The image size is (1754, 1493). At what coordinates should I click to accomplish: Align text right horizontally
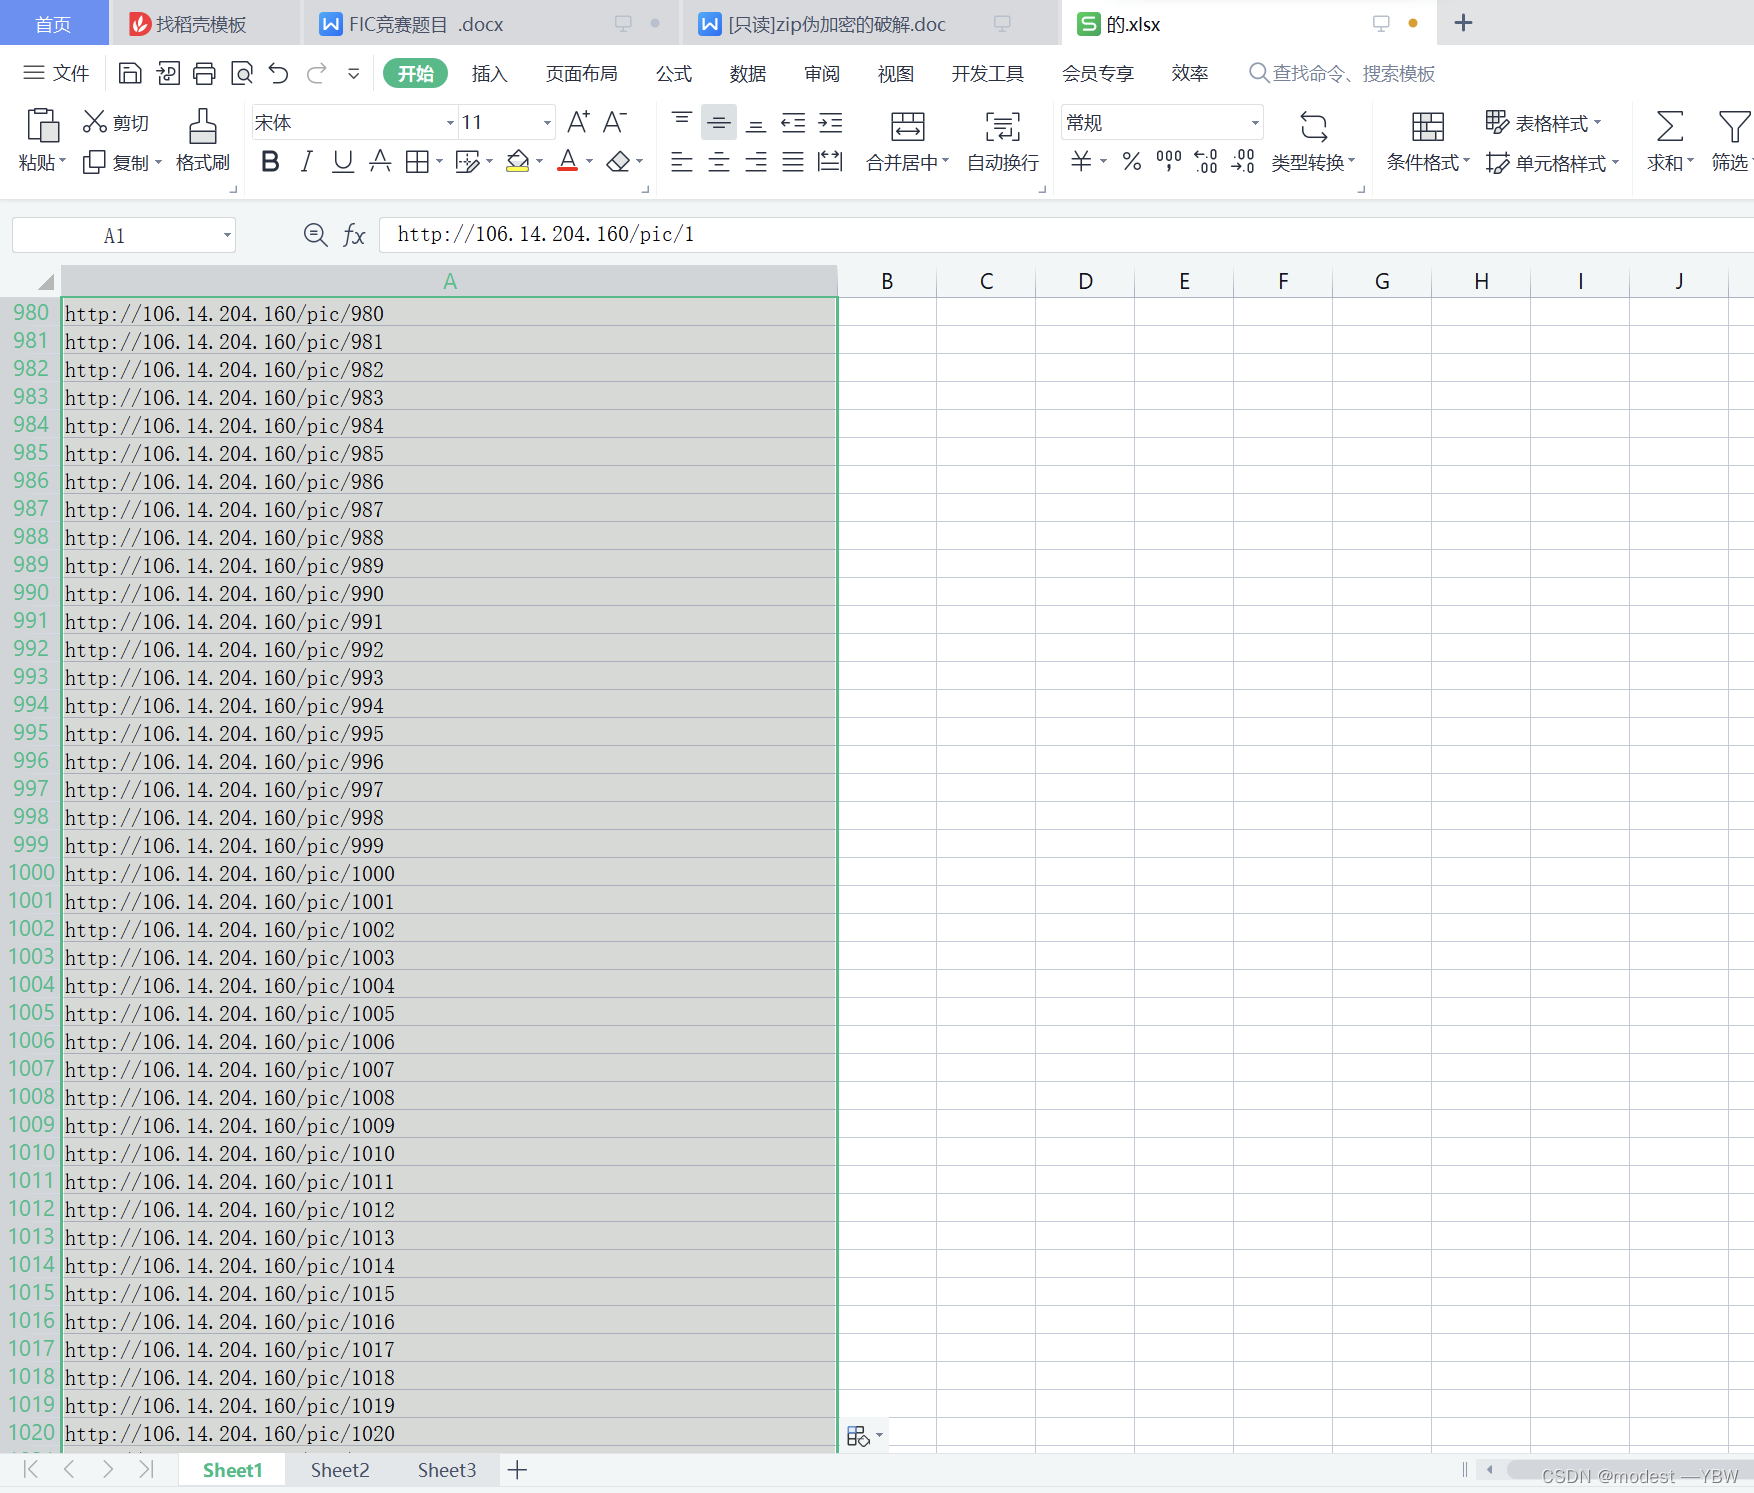point(756,161)
